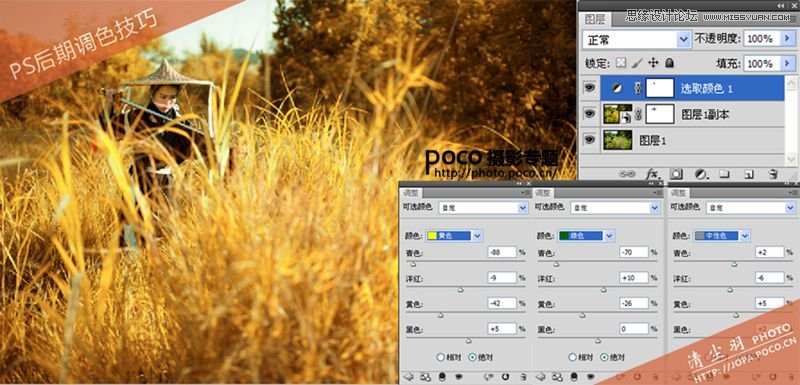
Task: Clip adjustment to layer in 黄色 panel
Action: (x=442, y=376)
